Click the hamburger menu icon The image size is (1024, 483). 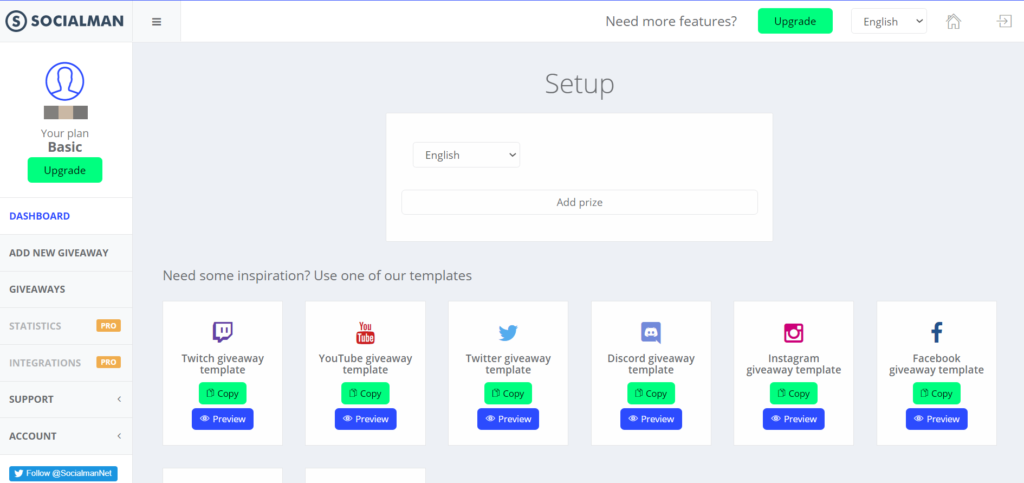[156, 22]
